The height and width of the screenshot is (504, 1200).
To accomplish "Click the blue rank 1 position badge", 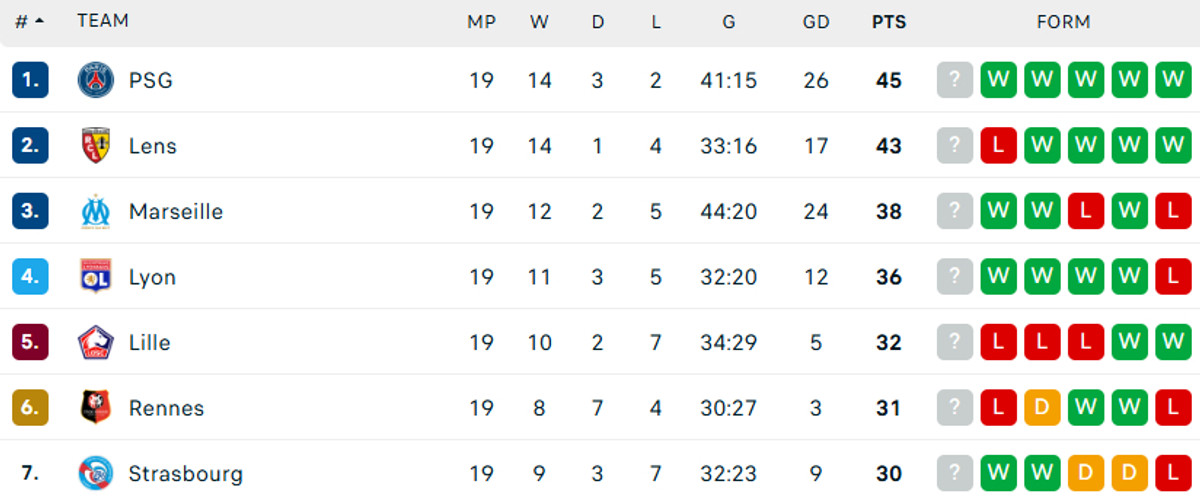I will 30,80.
